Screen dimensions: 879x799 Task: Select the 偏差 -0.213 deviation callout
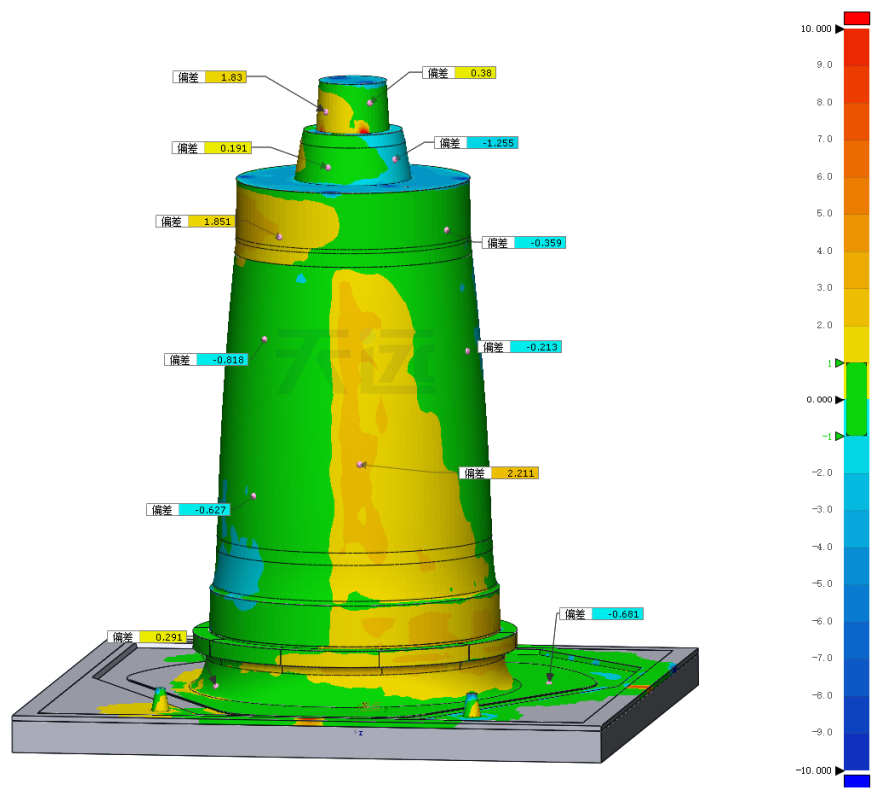point(520,347)
